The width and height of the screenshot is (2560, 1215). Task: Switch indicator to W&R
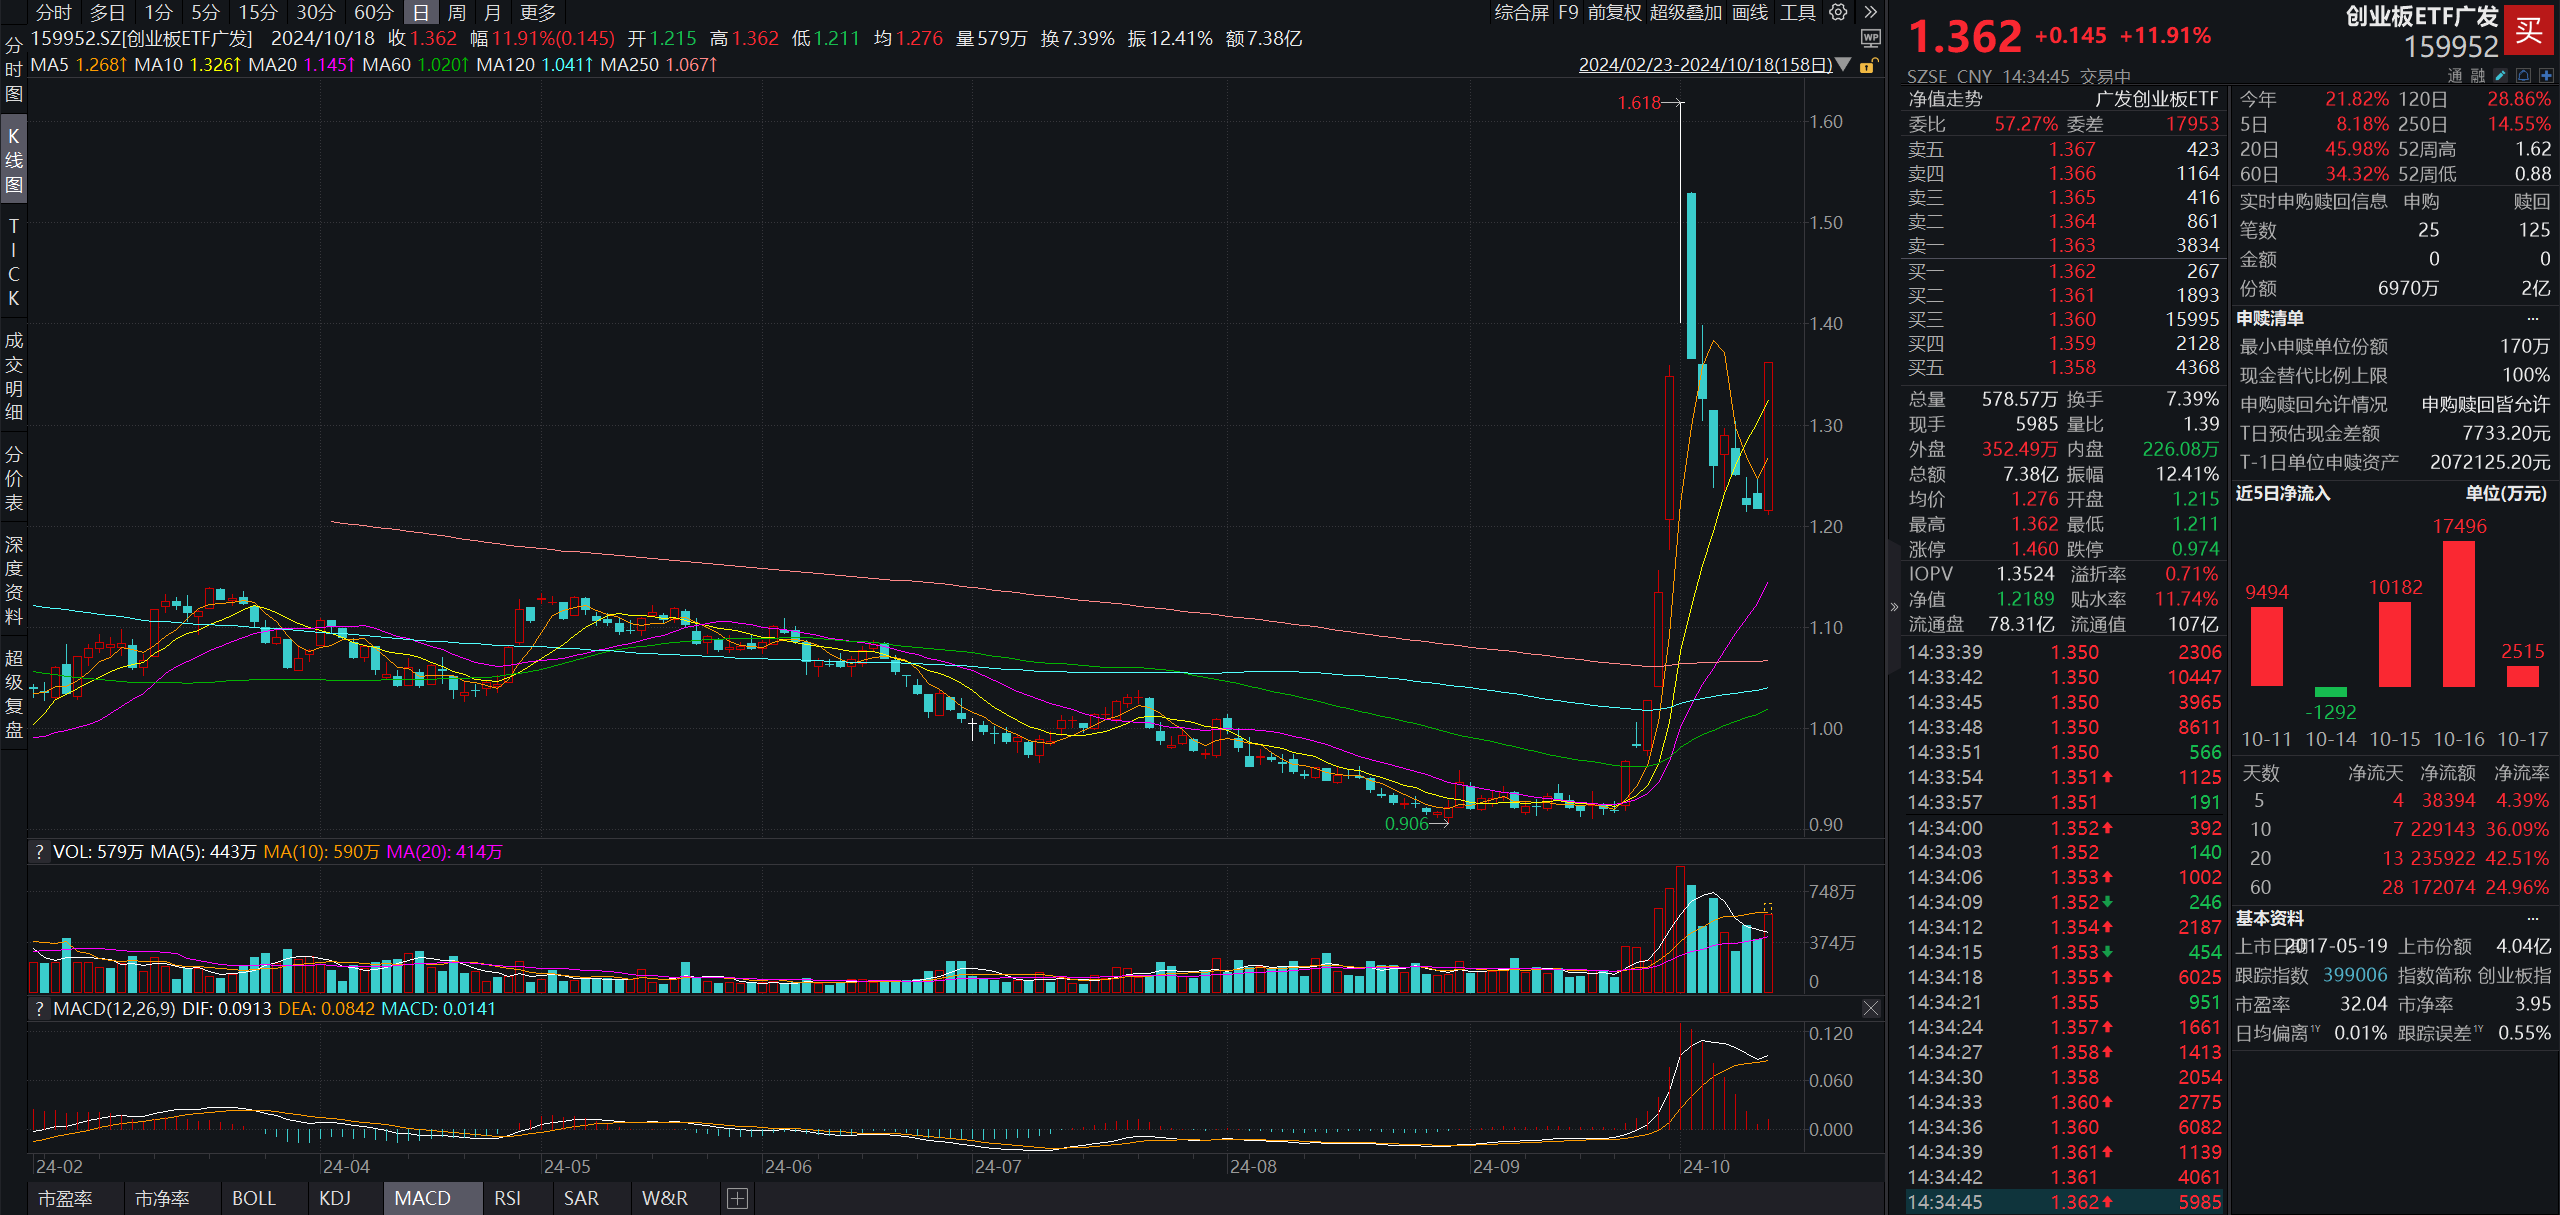pos(665,1198)
